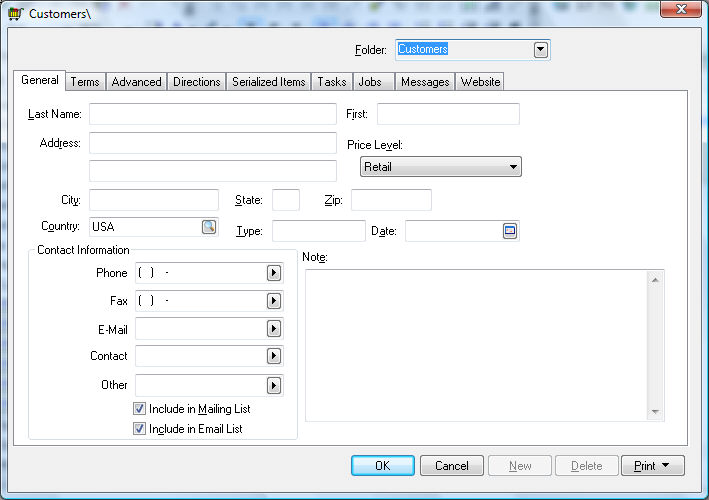709x500 pixels.
Task: Click the arrow button beside Other field
Action: coord(273,385)
